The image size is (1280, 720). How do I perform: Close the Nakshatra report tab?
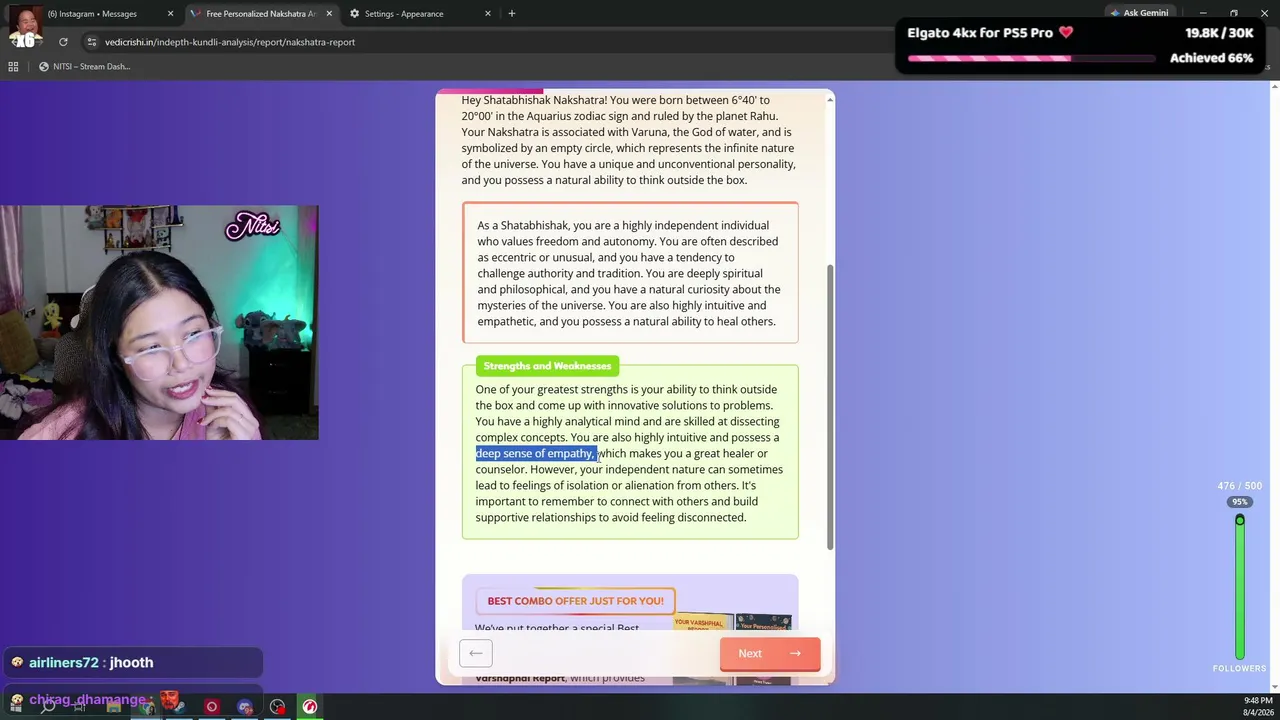(328, 14)
